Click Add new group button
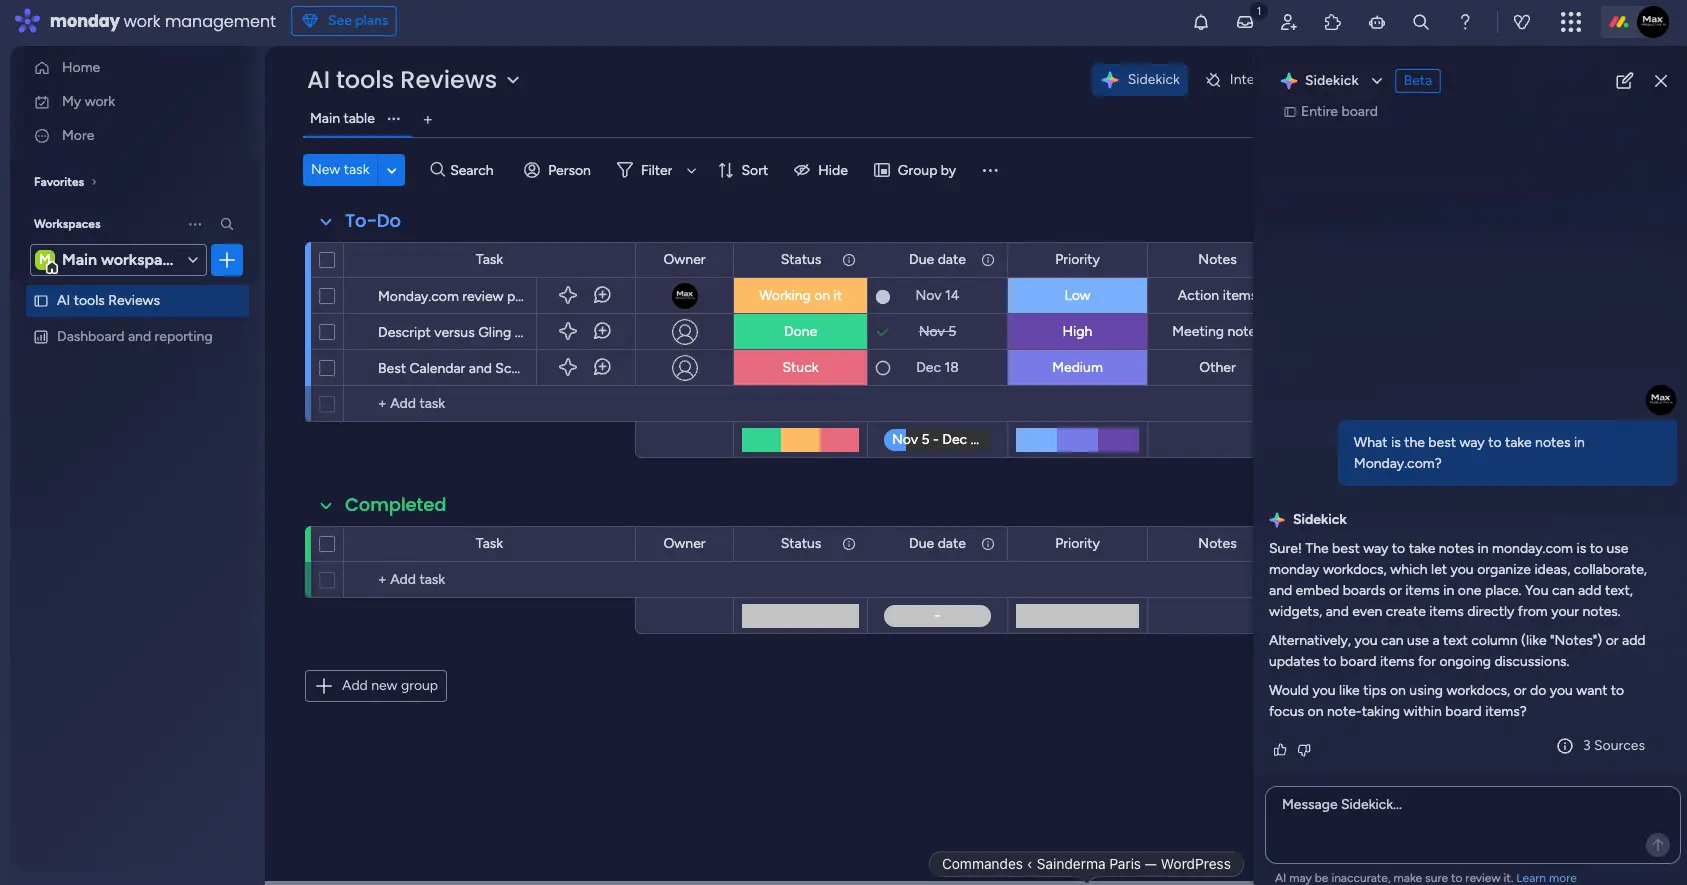Screen dimensions: 1687x885 click(376, 686)
